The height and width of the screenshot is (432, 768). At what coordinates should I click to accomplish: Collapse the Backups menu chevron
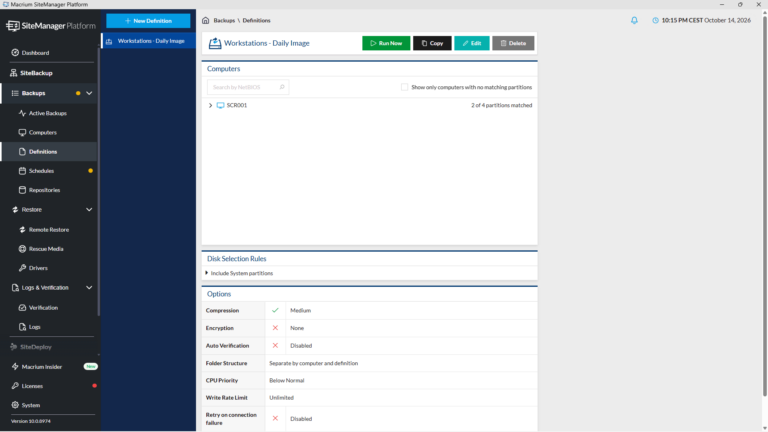pyautogui.click(x=89, y=93)
